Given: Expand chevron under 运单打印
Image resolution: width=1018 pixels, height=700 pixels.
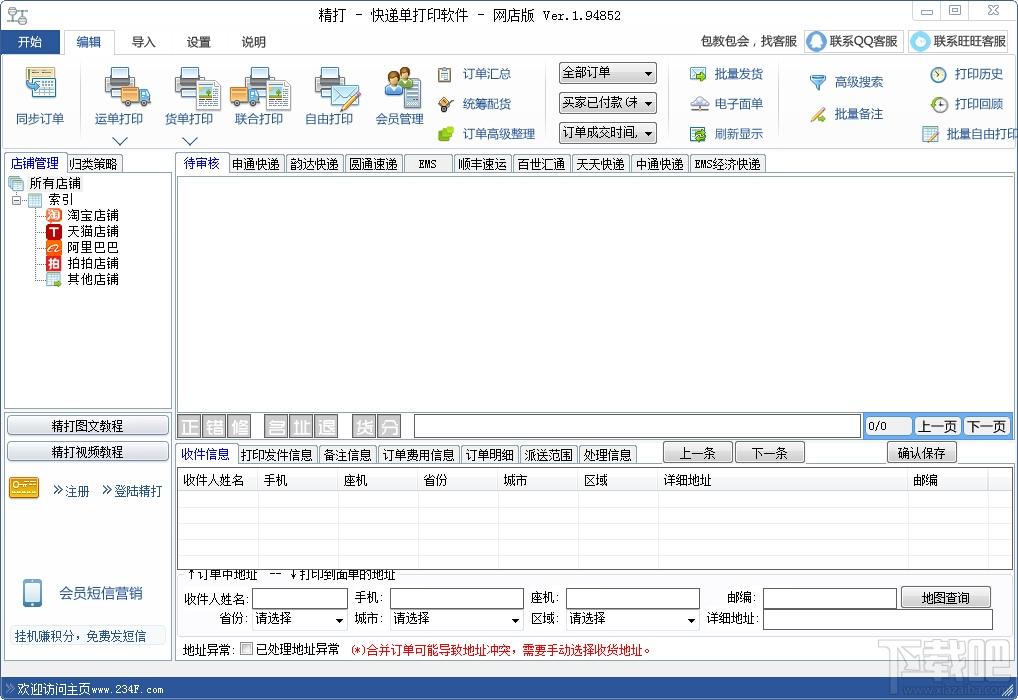Looking at the screenshot, I should click(x=120, y=141).
